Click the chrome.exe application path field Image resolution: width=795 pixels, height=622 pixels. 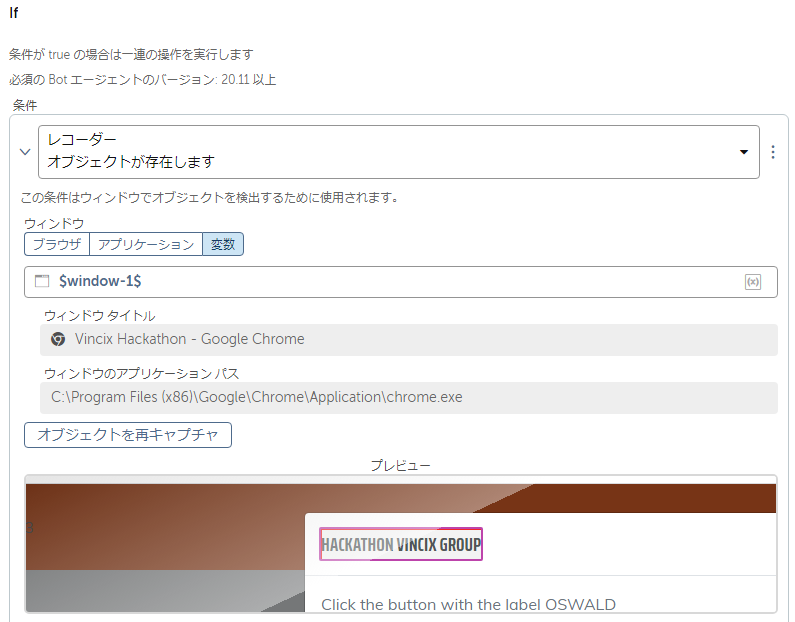coord(409,397)
